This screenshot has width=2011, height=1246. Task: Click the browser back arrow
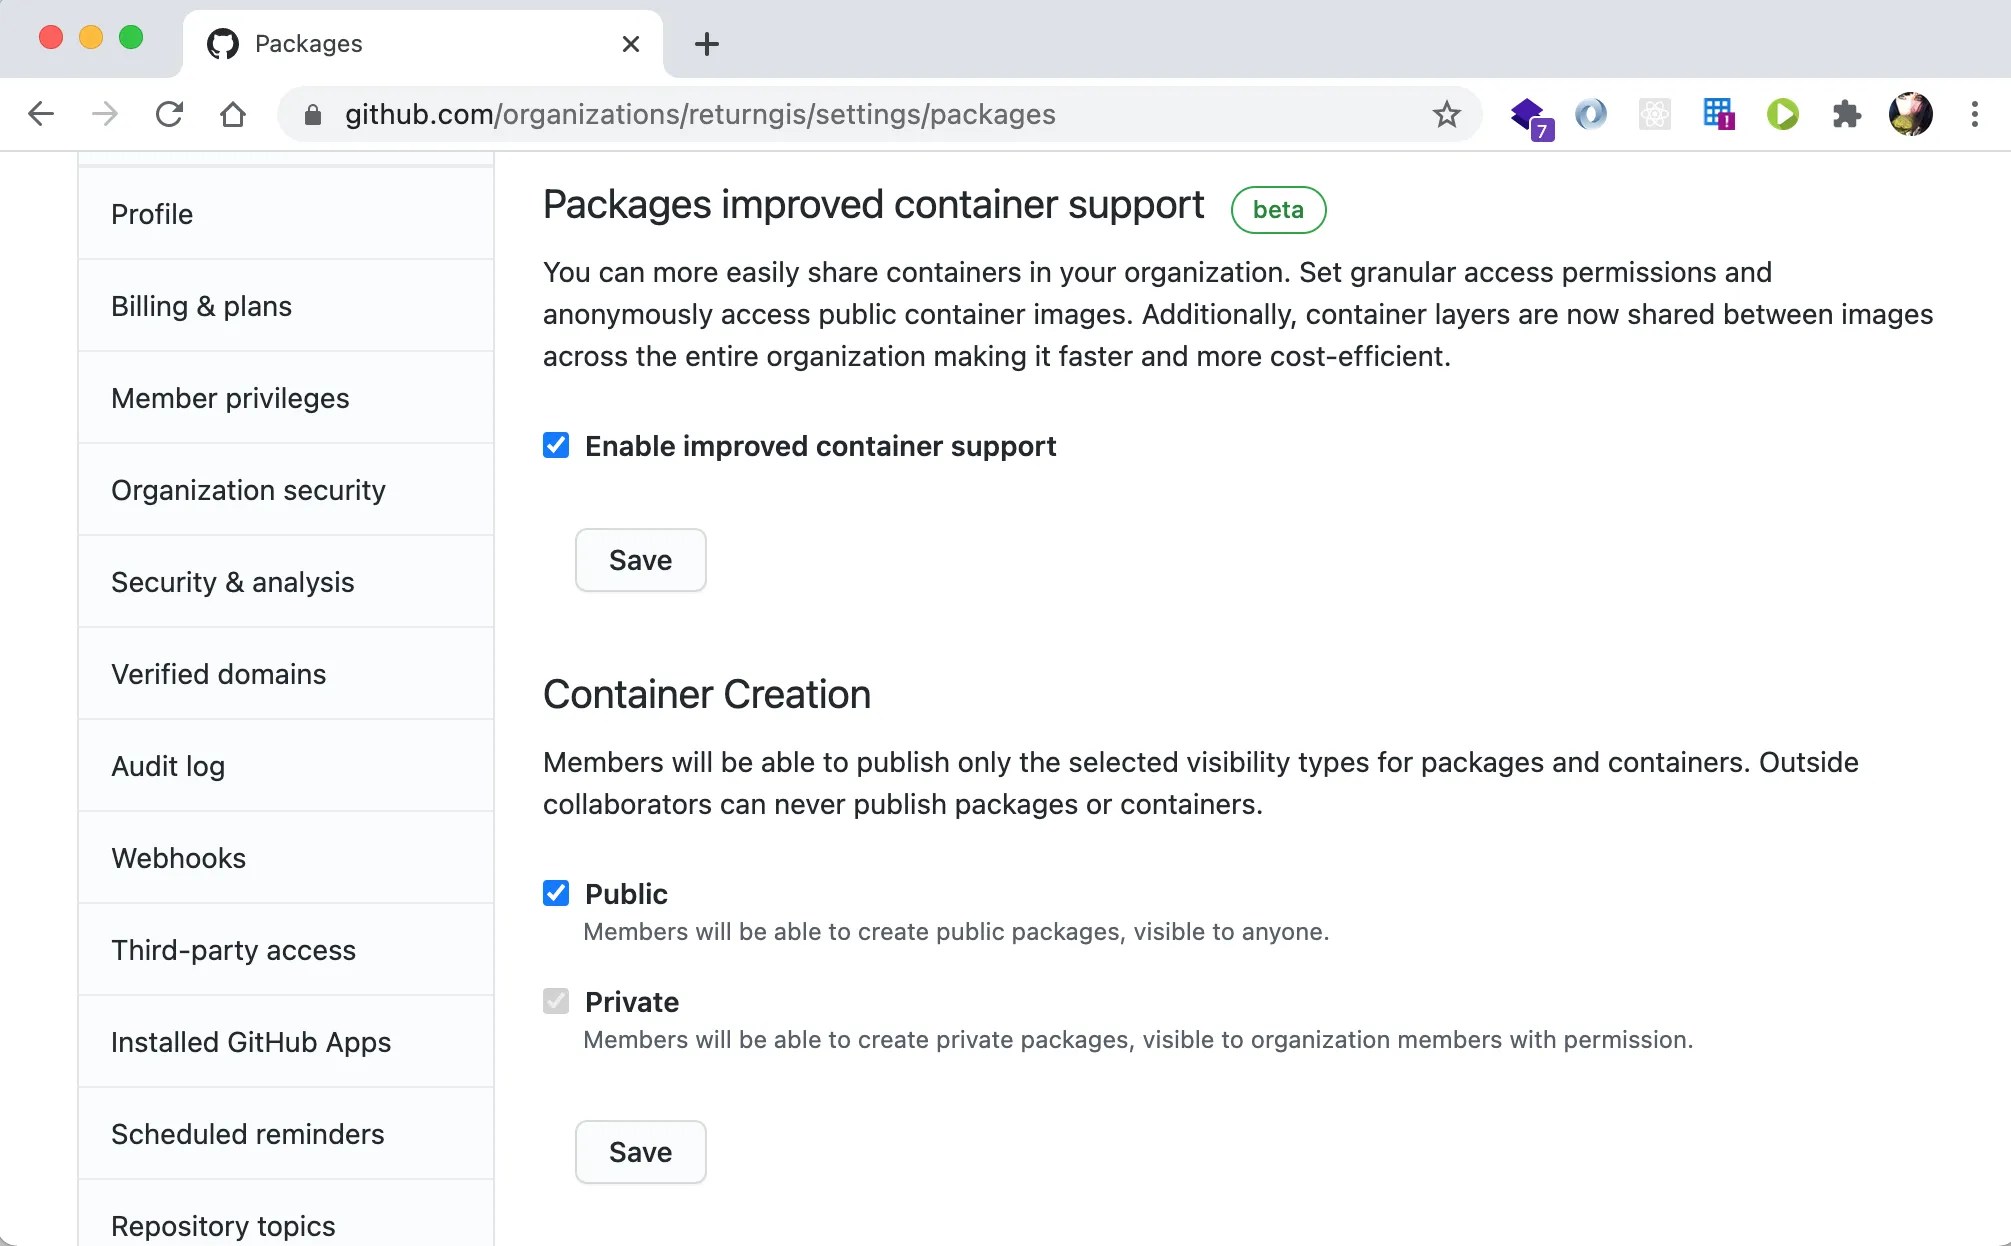click(x=41, y=114)
